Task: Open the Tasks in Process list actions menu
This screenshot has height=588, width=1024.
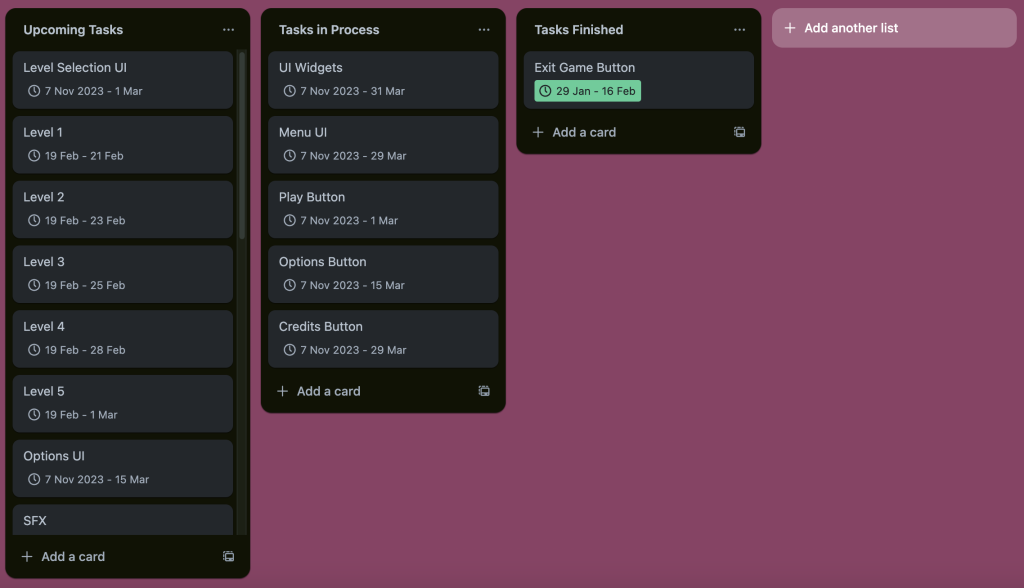Action: pos(484,30)
